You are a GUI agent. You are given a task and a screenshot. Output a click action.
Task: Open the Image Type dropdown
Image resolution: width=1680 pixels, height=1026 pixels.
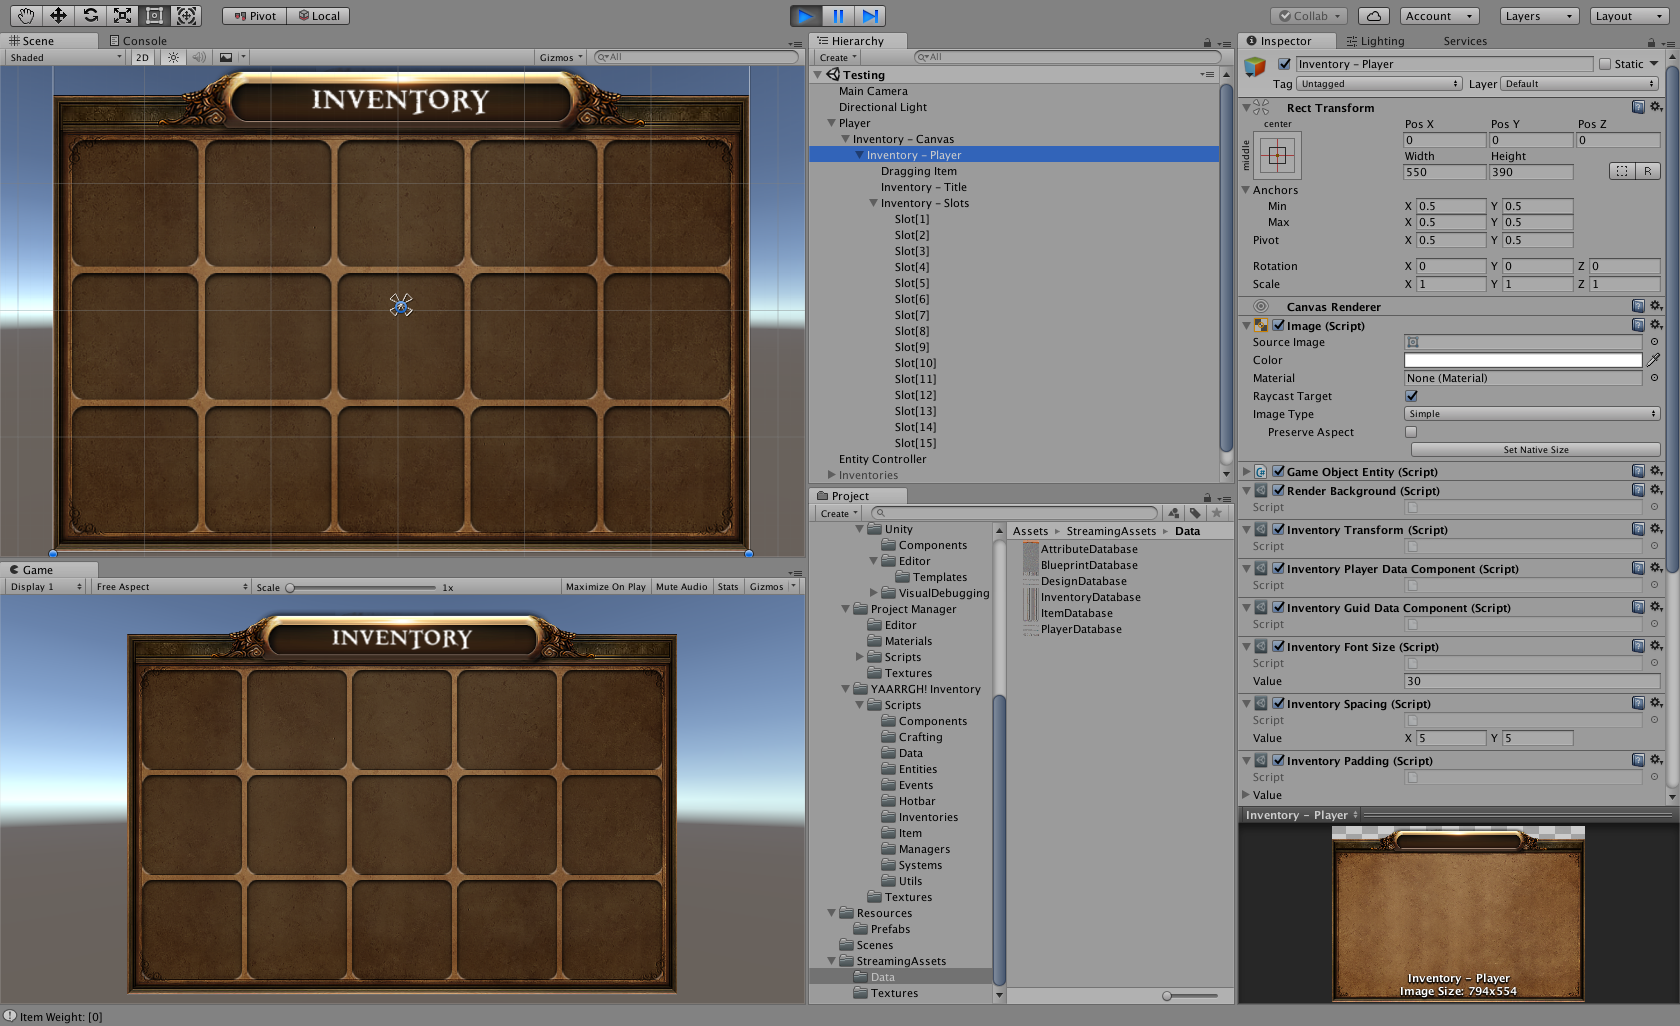[1532, 414]
